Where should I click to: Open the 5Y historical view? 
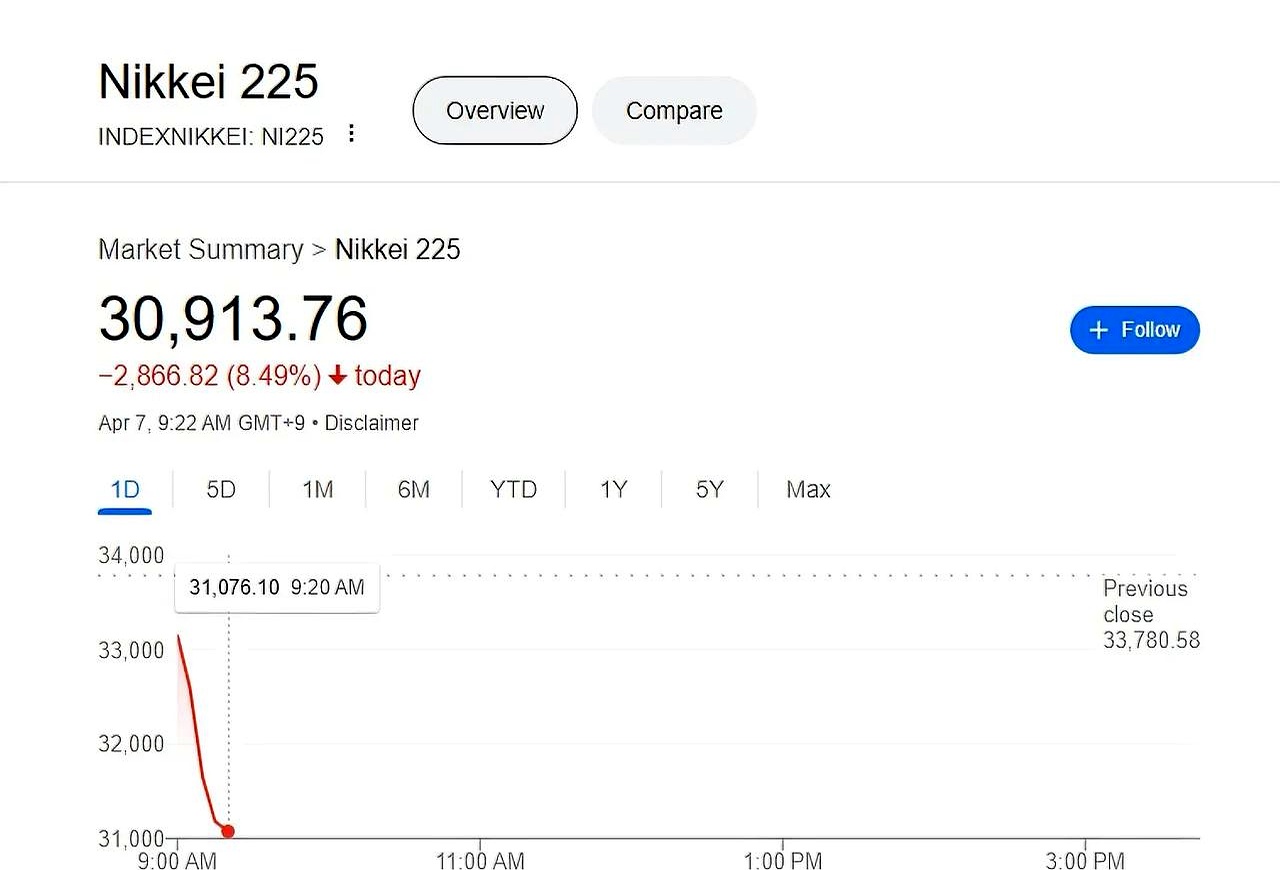click(709, 489)
